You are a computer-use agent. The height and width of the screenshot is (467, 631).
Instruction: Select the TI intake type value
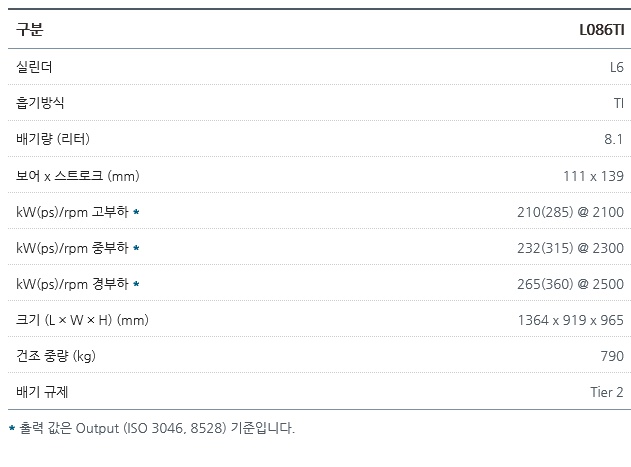coord(619,103)
